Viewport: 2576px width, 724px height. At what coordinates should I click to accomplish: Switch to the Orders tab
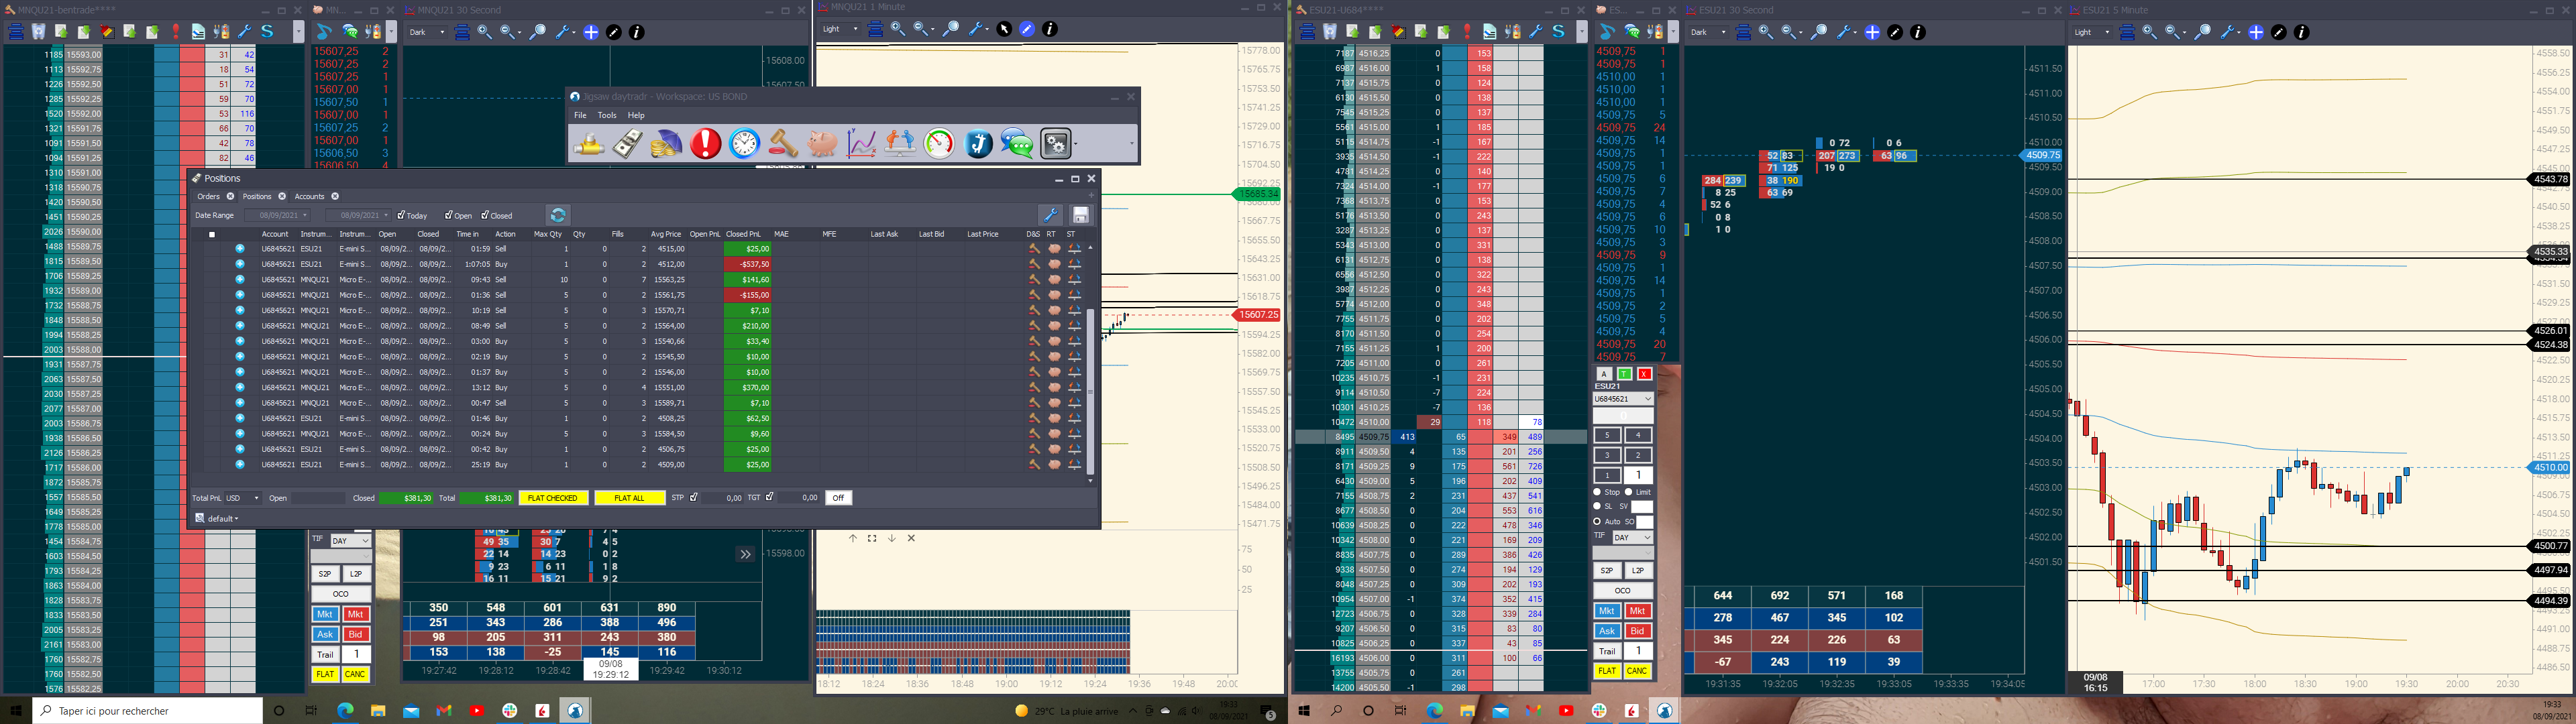tap(208, 196)
